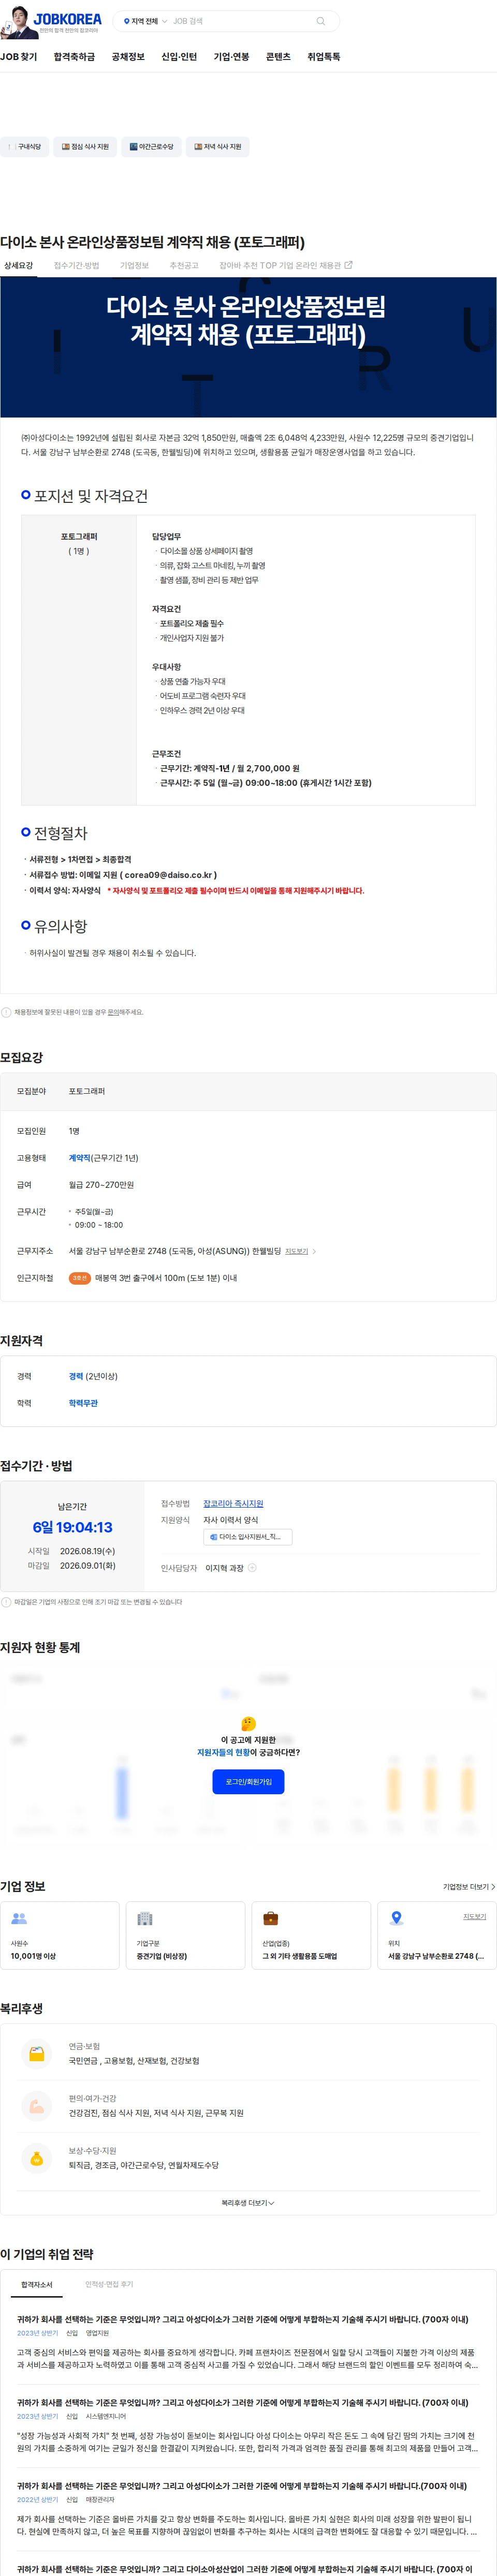
Task: Click the 로그인/회원가입 button
Action: [248, 1782]
